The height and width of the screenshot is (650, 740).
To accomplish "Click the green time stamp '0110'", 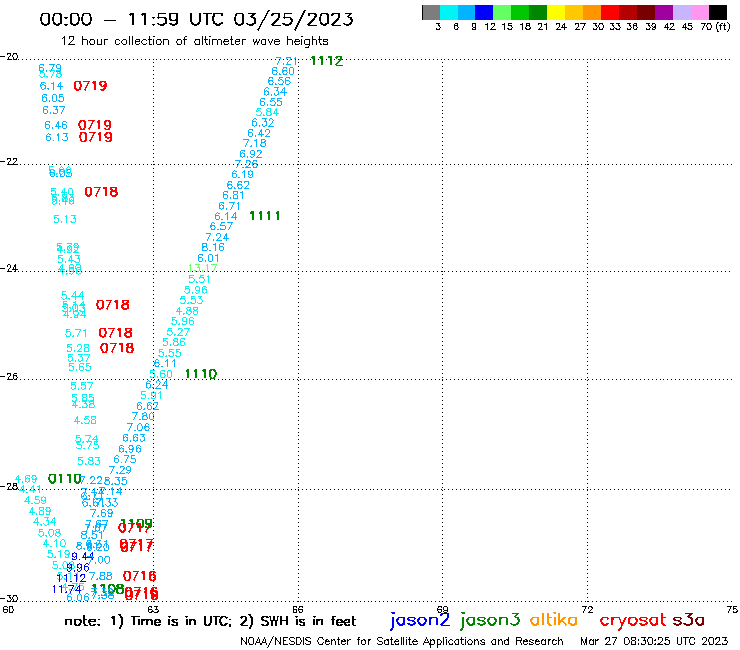I will tap(65, 479).
